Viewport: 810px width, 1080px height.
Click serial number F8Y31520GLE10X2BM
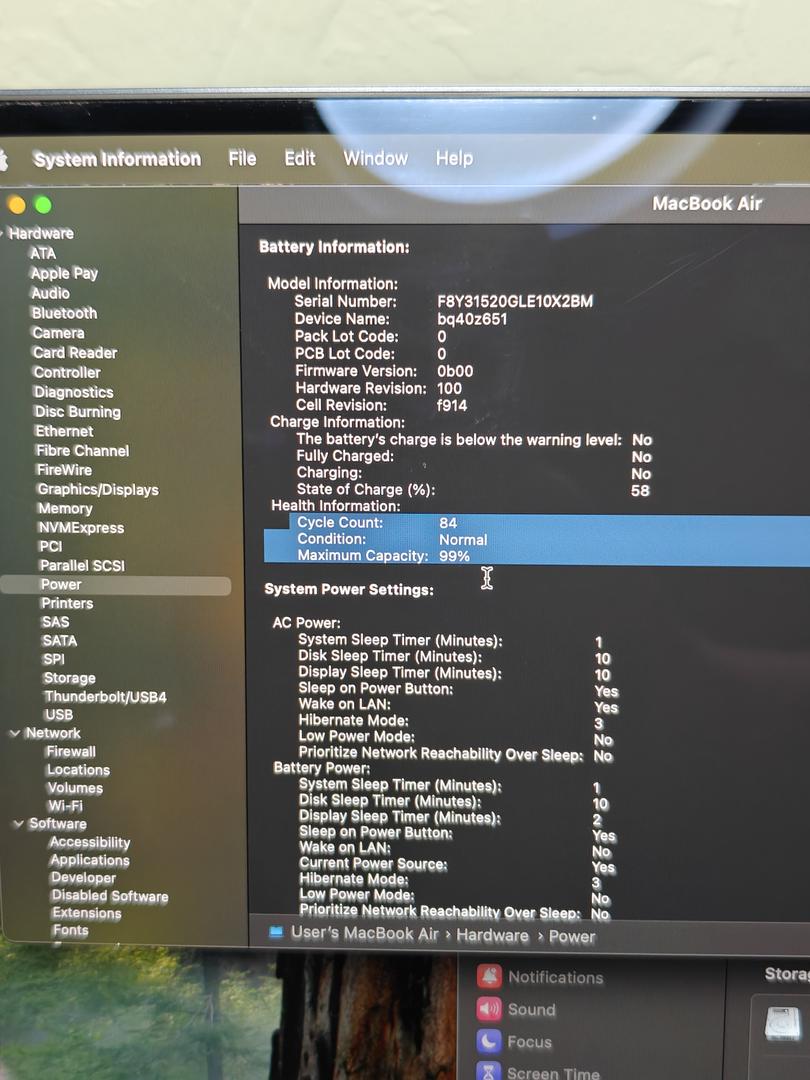tap(515, 302)
